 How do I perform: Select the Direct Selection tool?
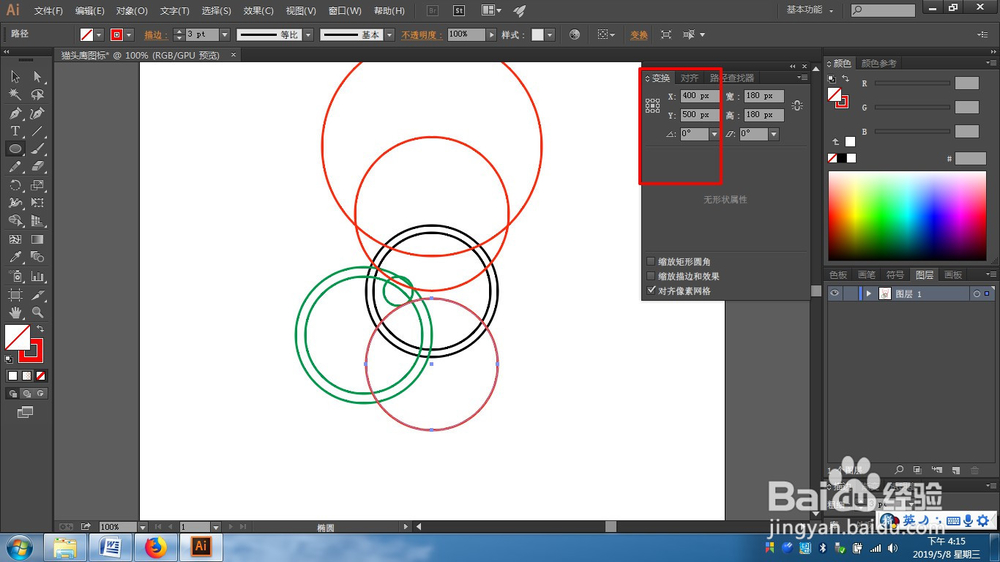[37, 77]
